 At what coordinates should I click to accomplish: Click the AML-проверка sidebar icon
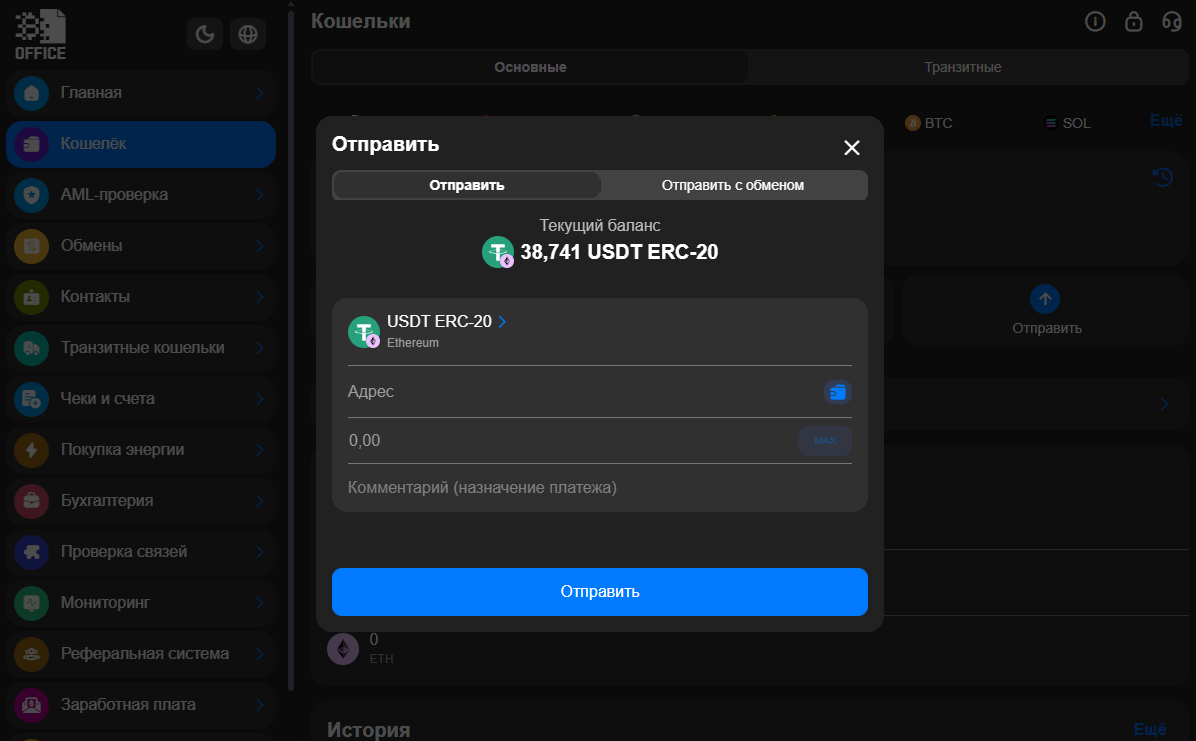tap(32, 195)
